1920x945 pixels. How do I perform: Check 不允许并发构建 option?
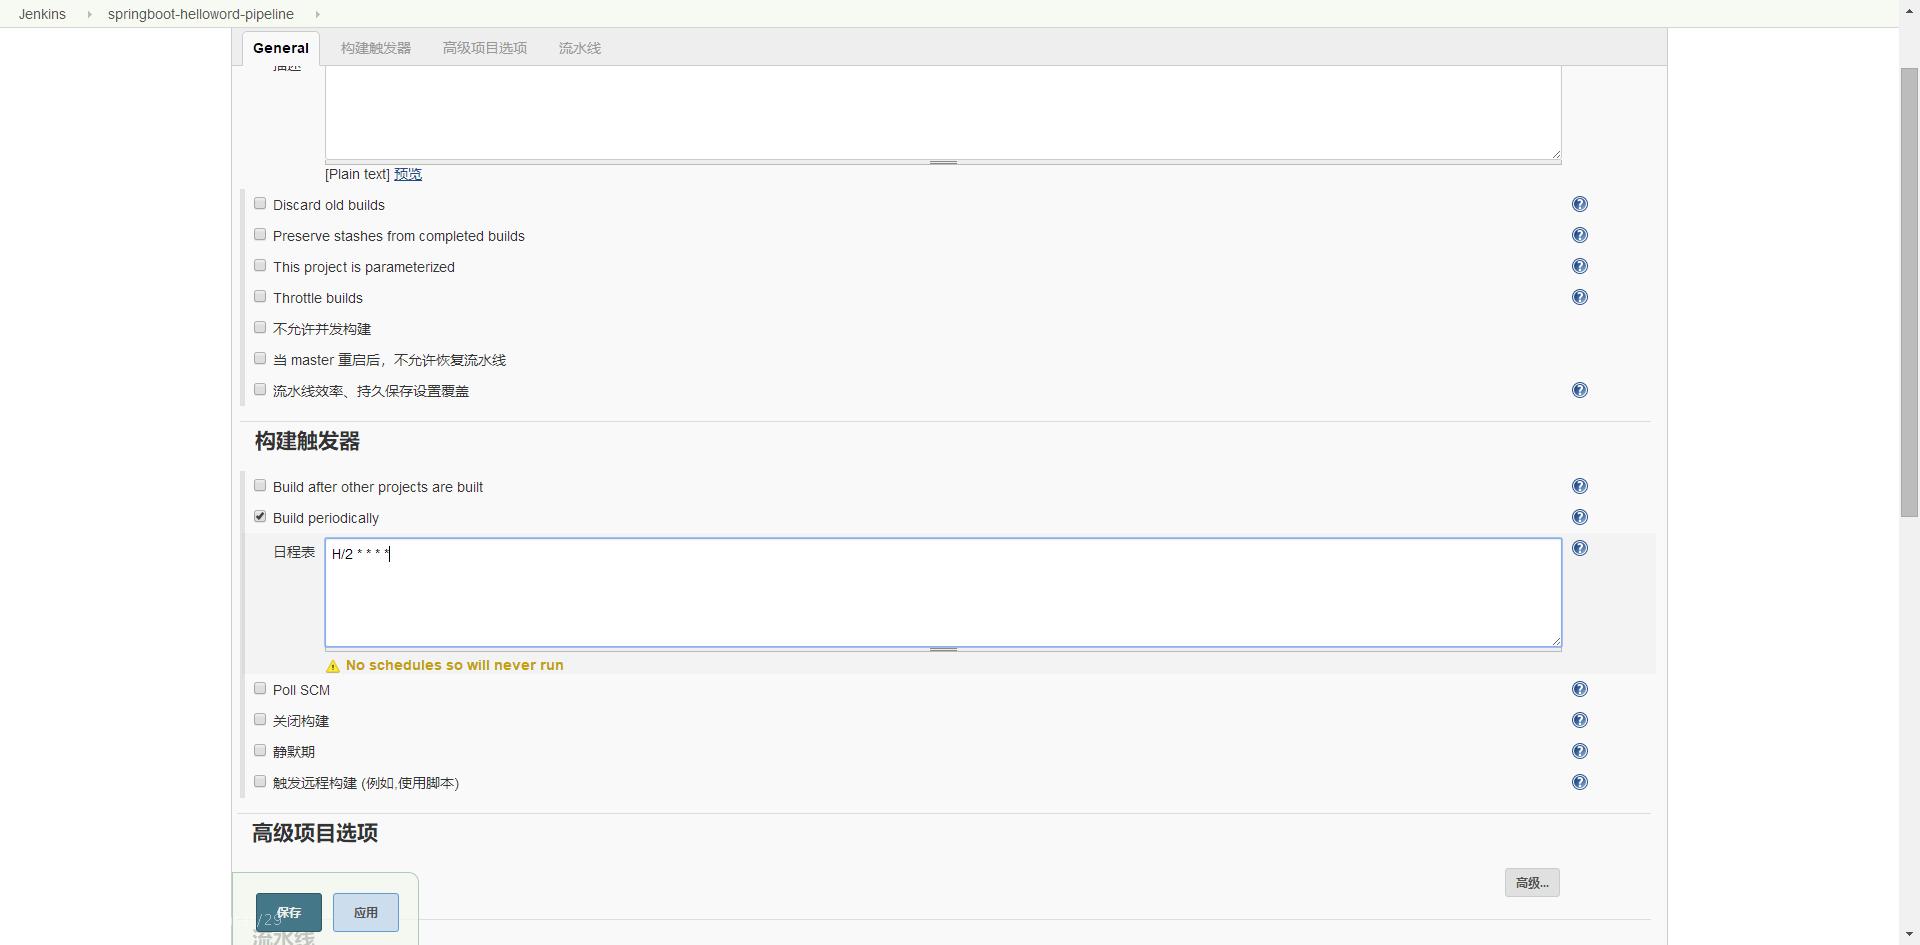[x=260, y=328]
